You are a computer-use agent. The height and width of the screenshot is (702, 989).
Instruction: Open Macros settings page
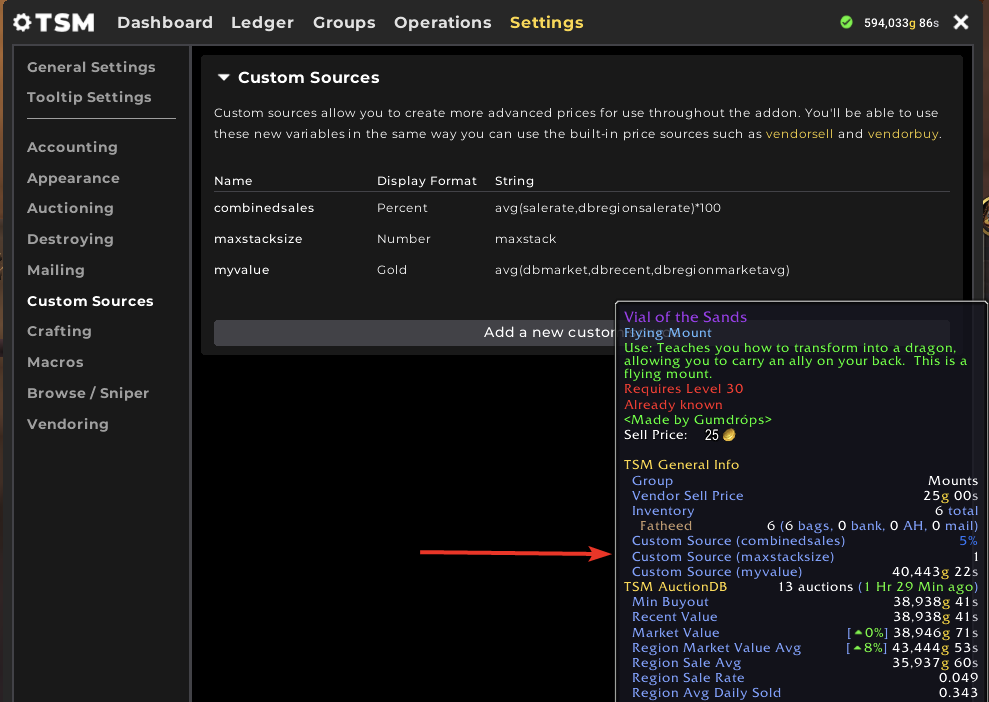click(55, 362)
